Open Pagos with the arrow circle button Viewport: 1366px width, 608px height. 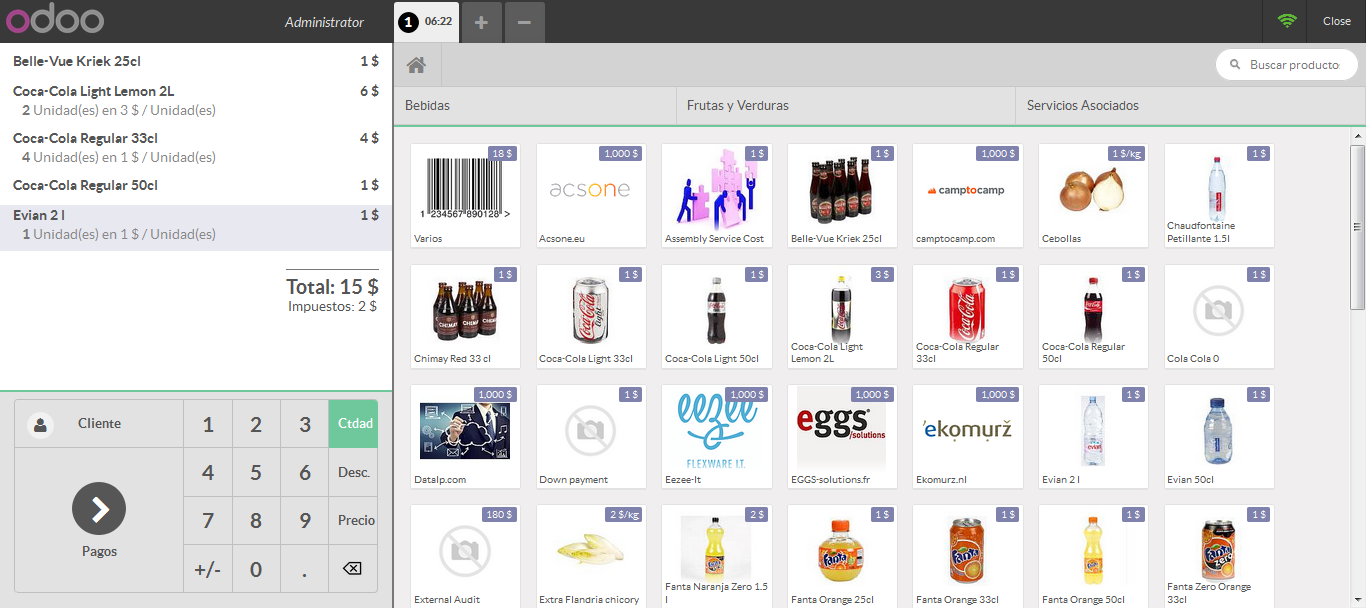pos(99,509)
